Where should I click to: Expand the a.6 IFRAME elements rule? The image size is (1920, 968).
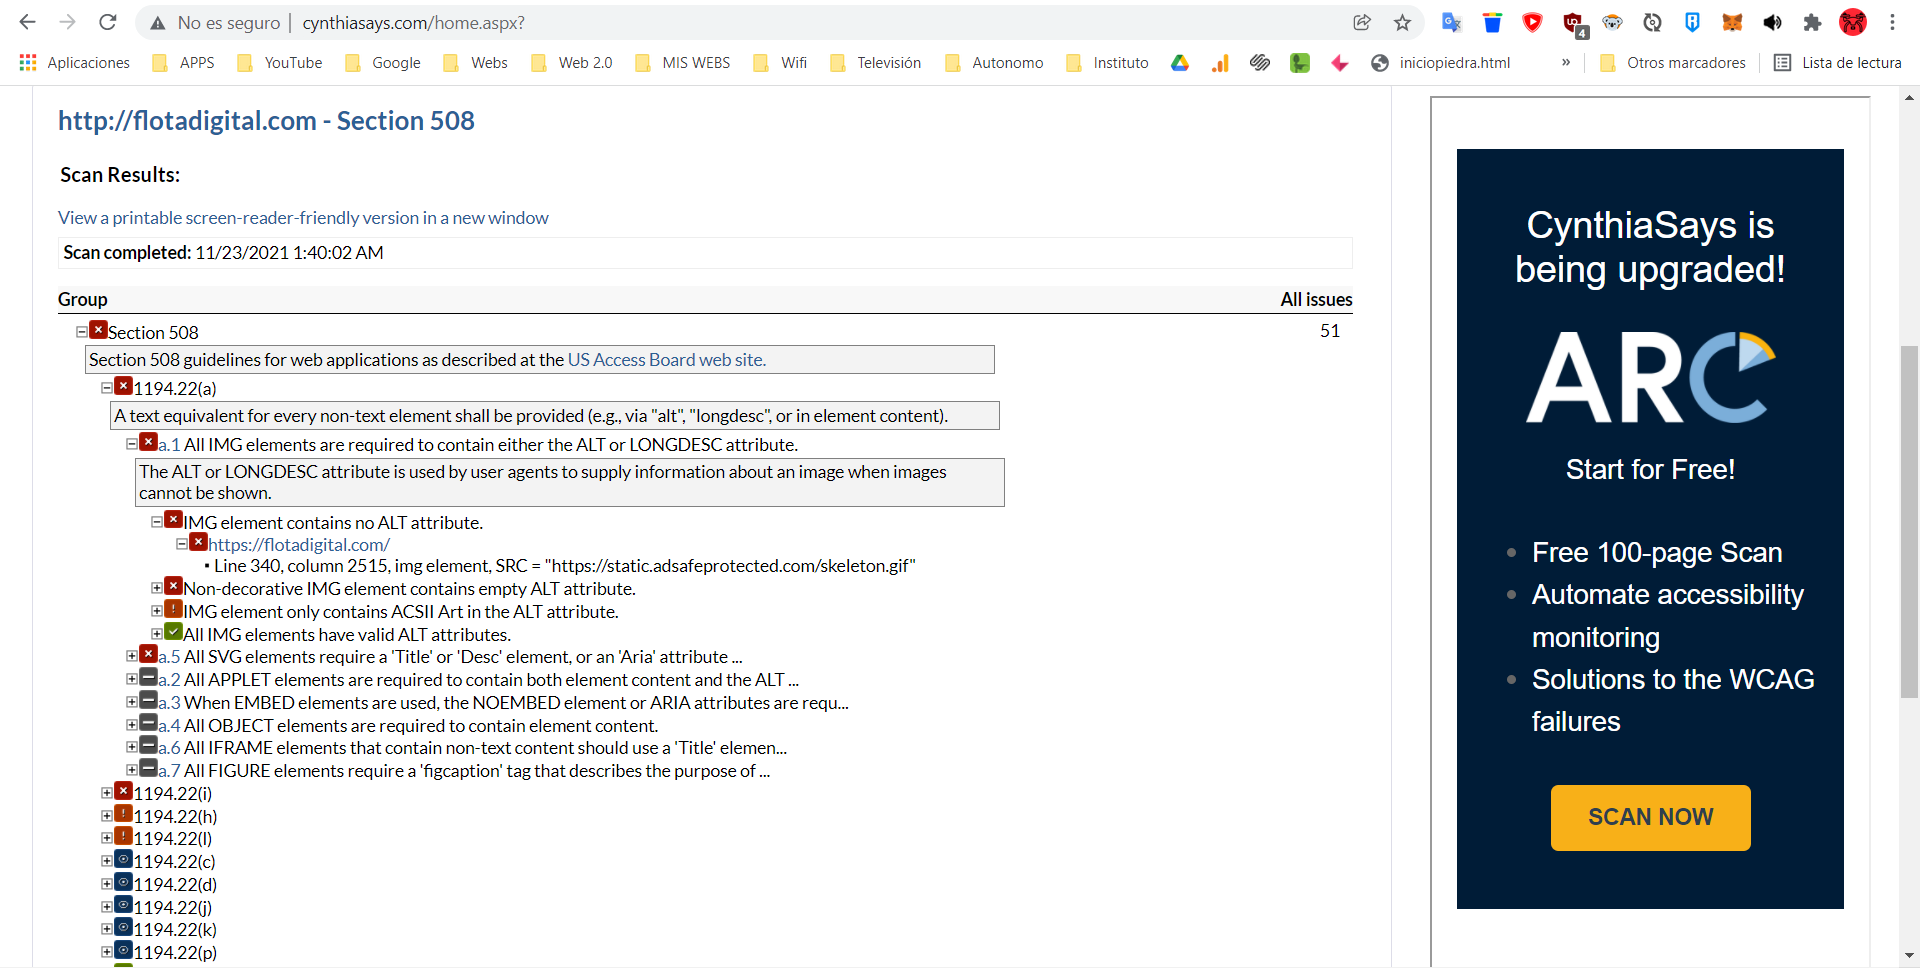132,747
